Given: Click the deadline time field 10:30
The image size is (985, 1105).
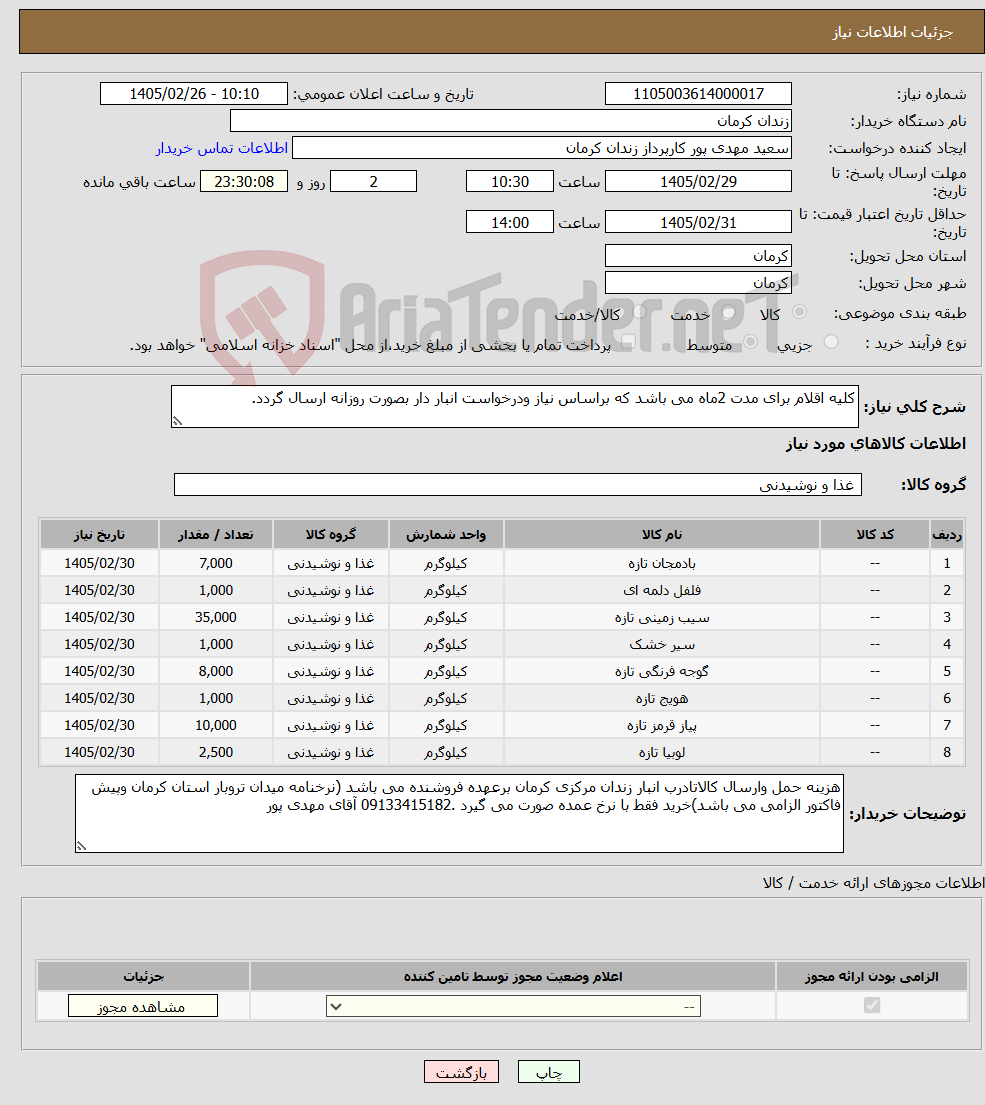Looking at the screenshot, I should tap(509, 182).
